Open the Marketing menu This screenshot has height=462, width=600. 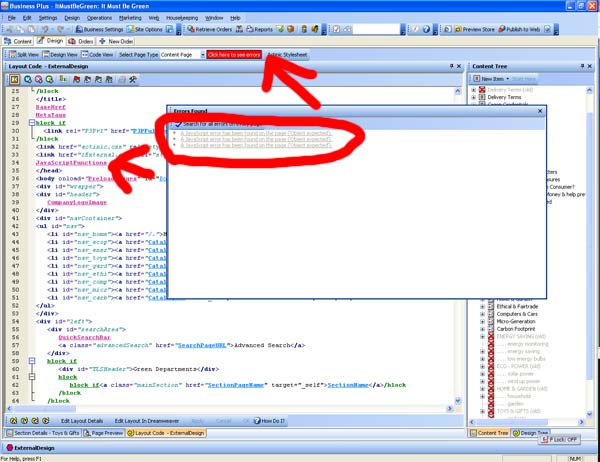130,18
